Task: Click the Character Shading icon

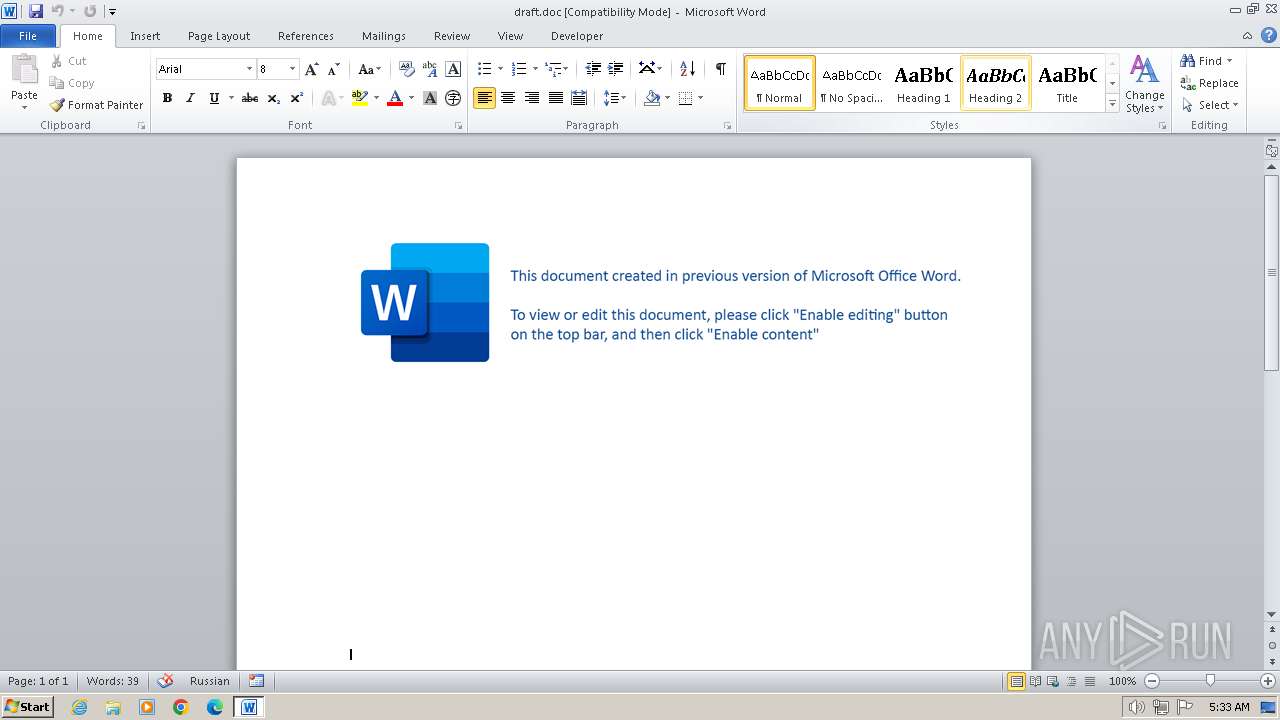Action: tap(430, 98)
